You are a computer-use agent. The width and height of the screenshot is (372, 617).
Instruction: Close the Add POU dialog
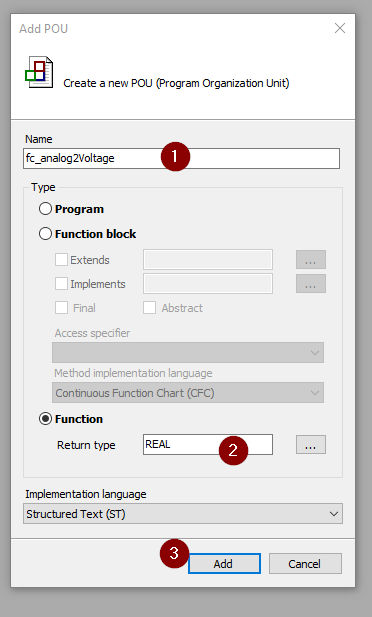340,28
